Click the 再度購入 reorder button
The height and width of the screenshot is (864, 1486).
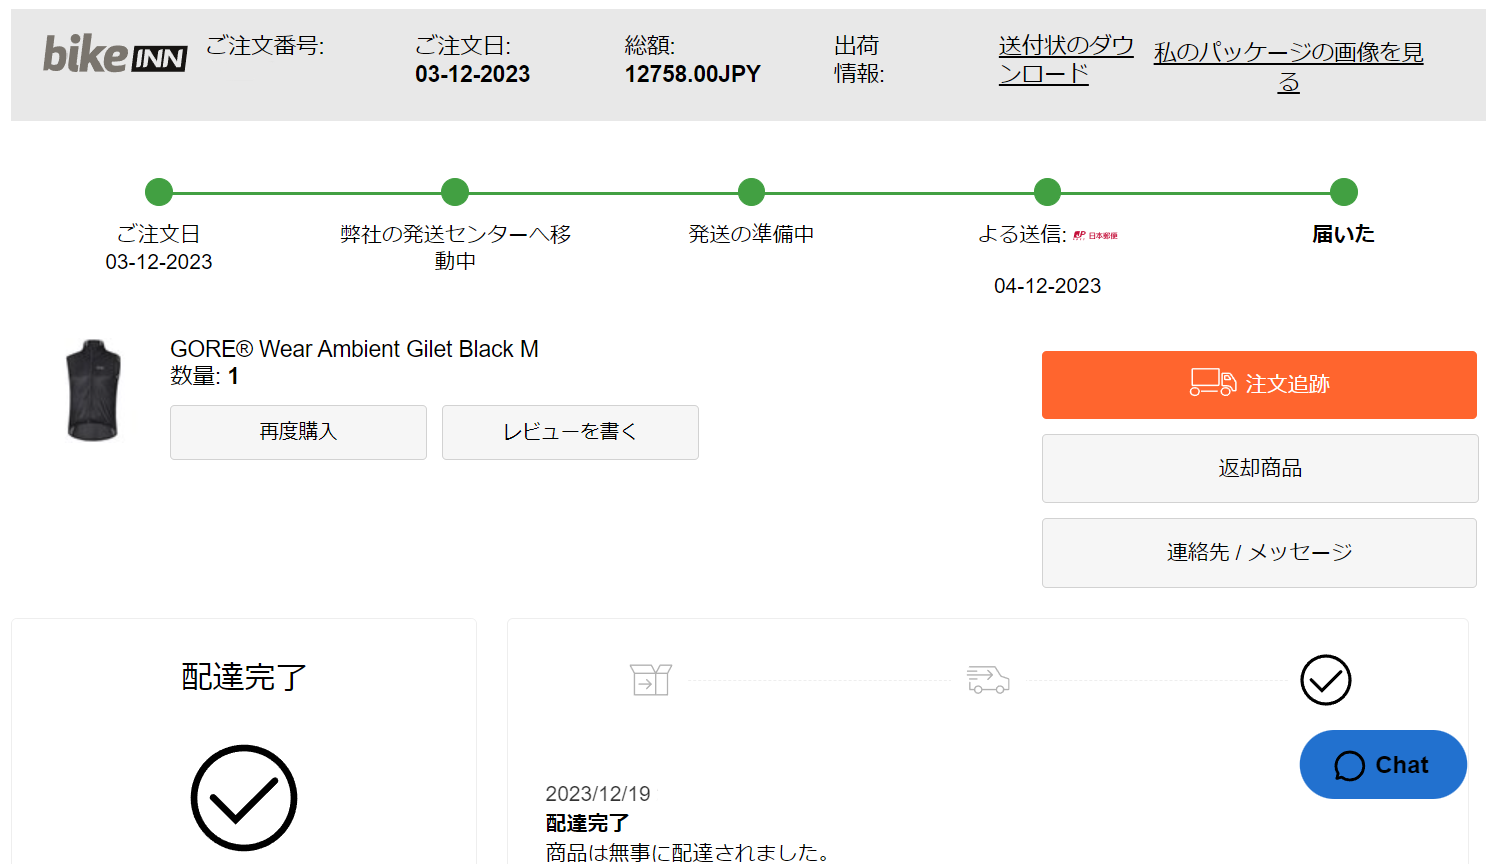coord(298,432)
